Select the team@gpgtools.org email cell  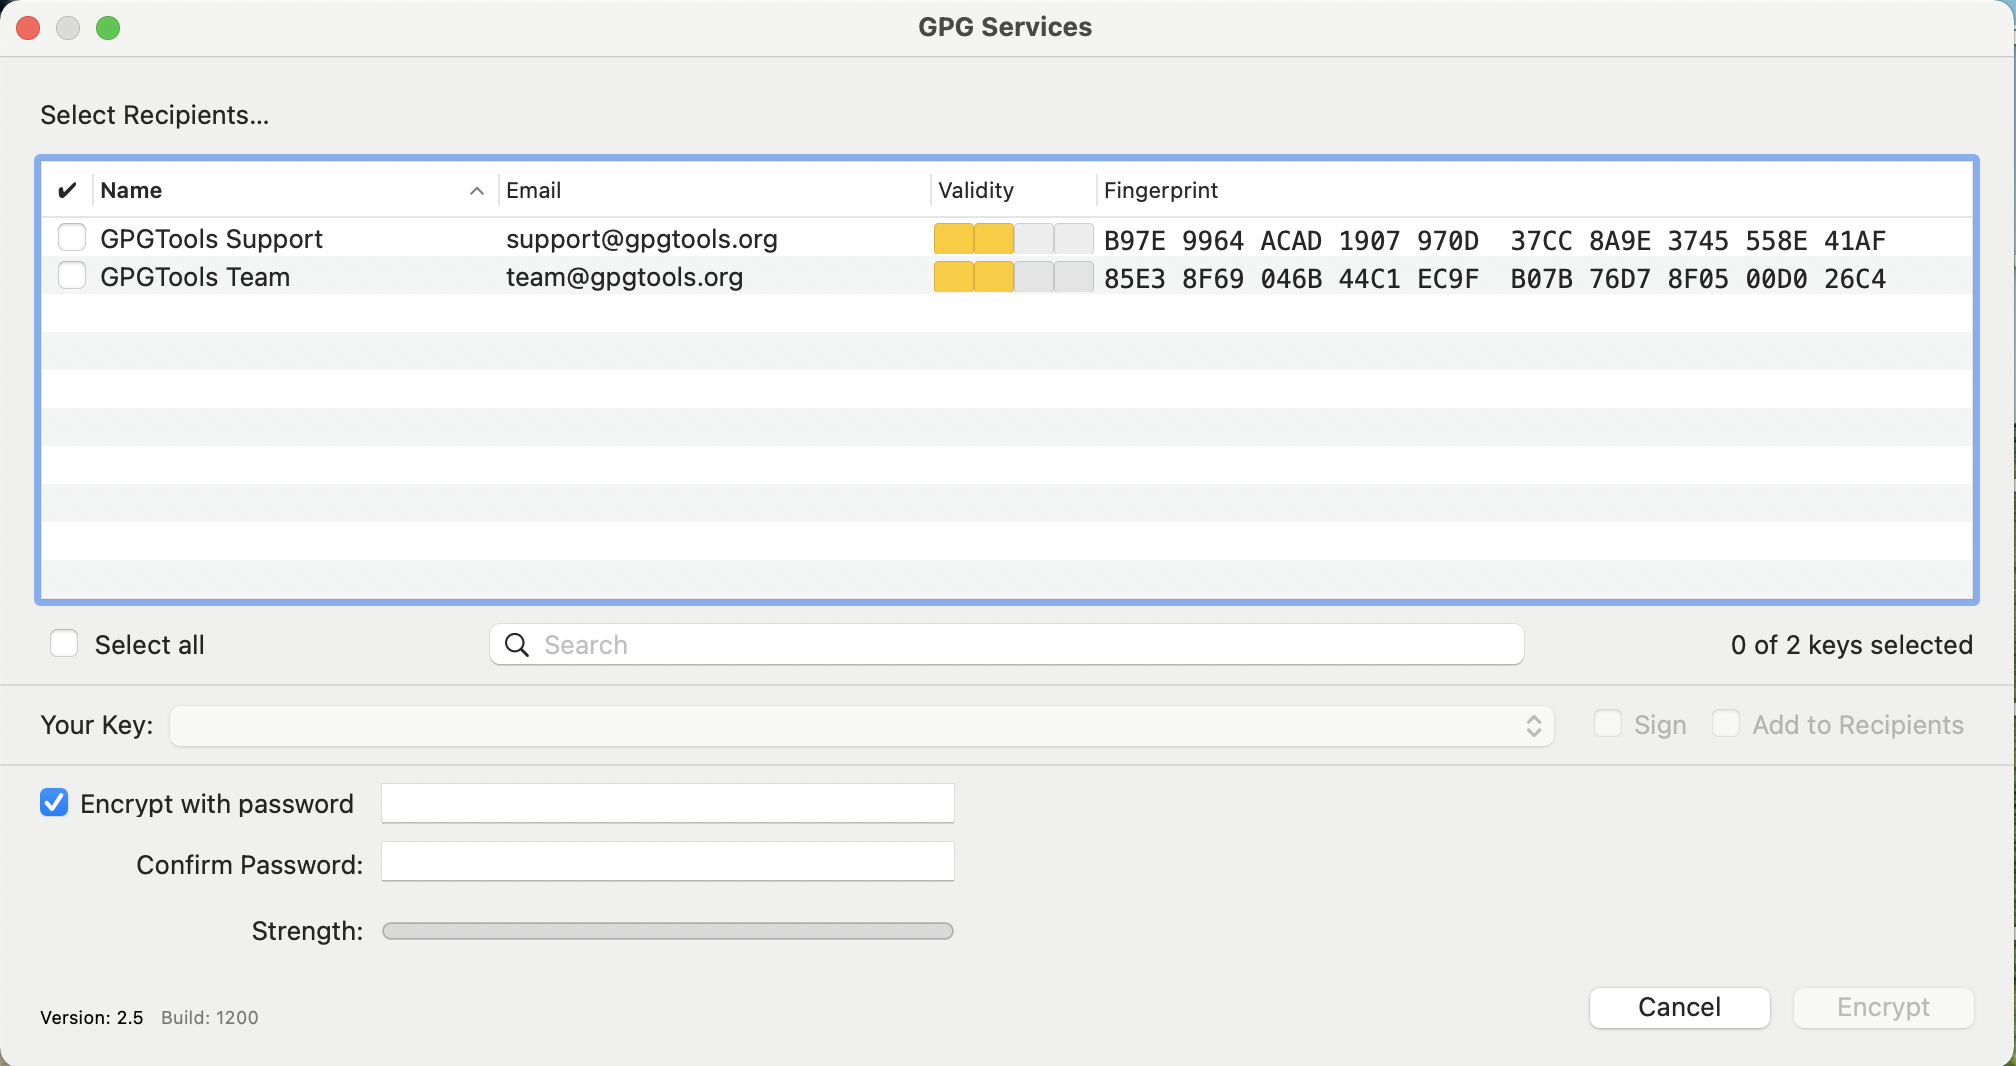point(625,277)
